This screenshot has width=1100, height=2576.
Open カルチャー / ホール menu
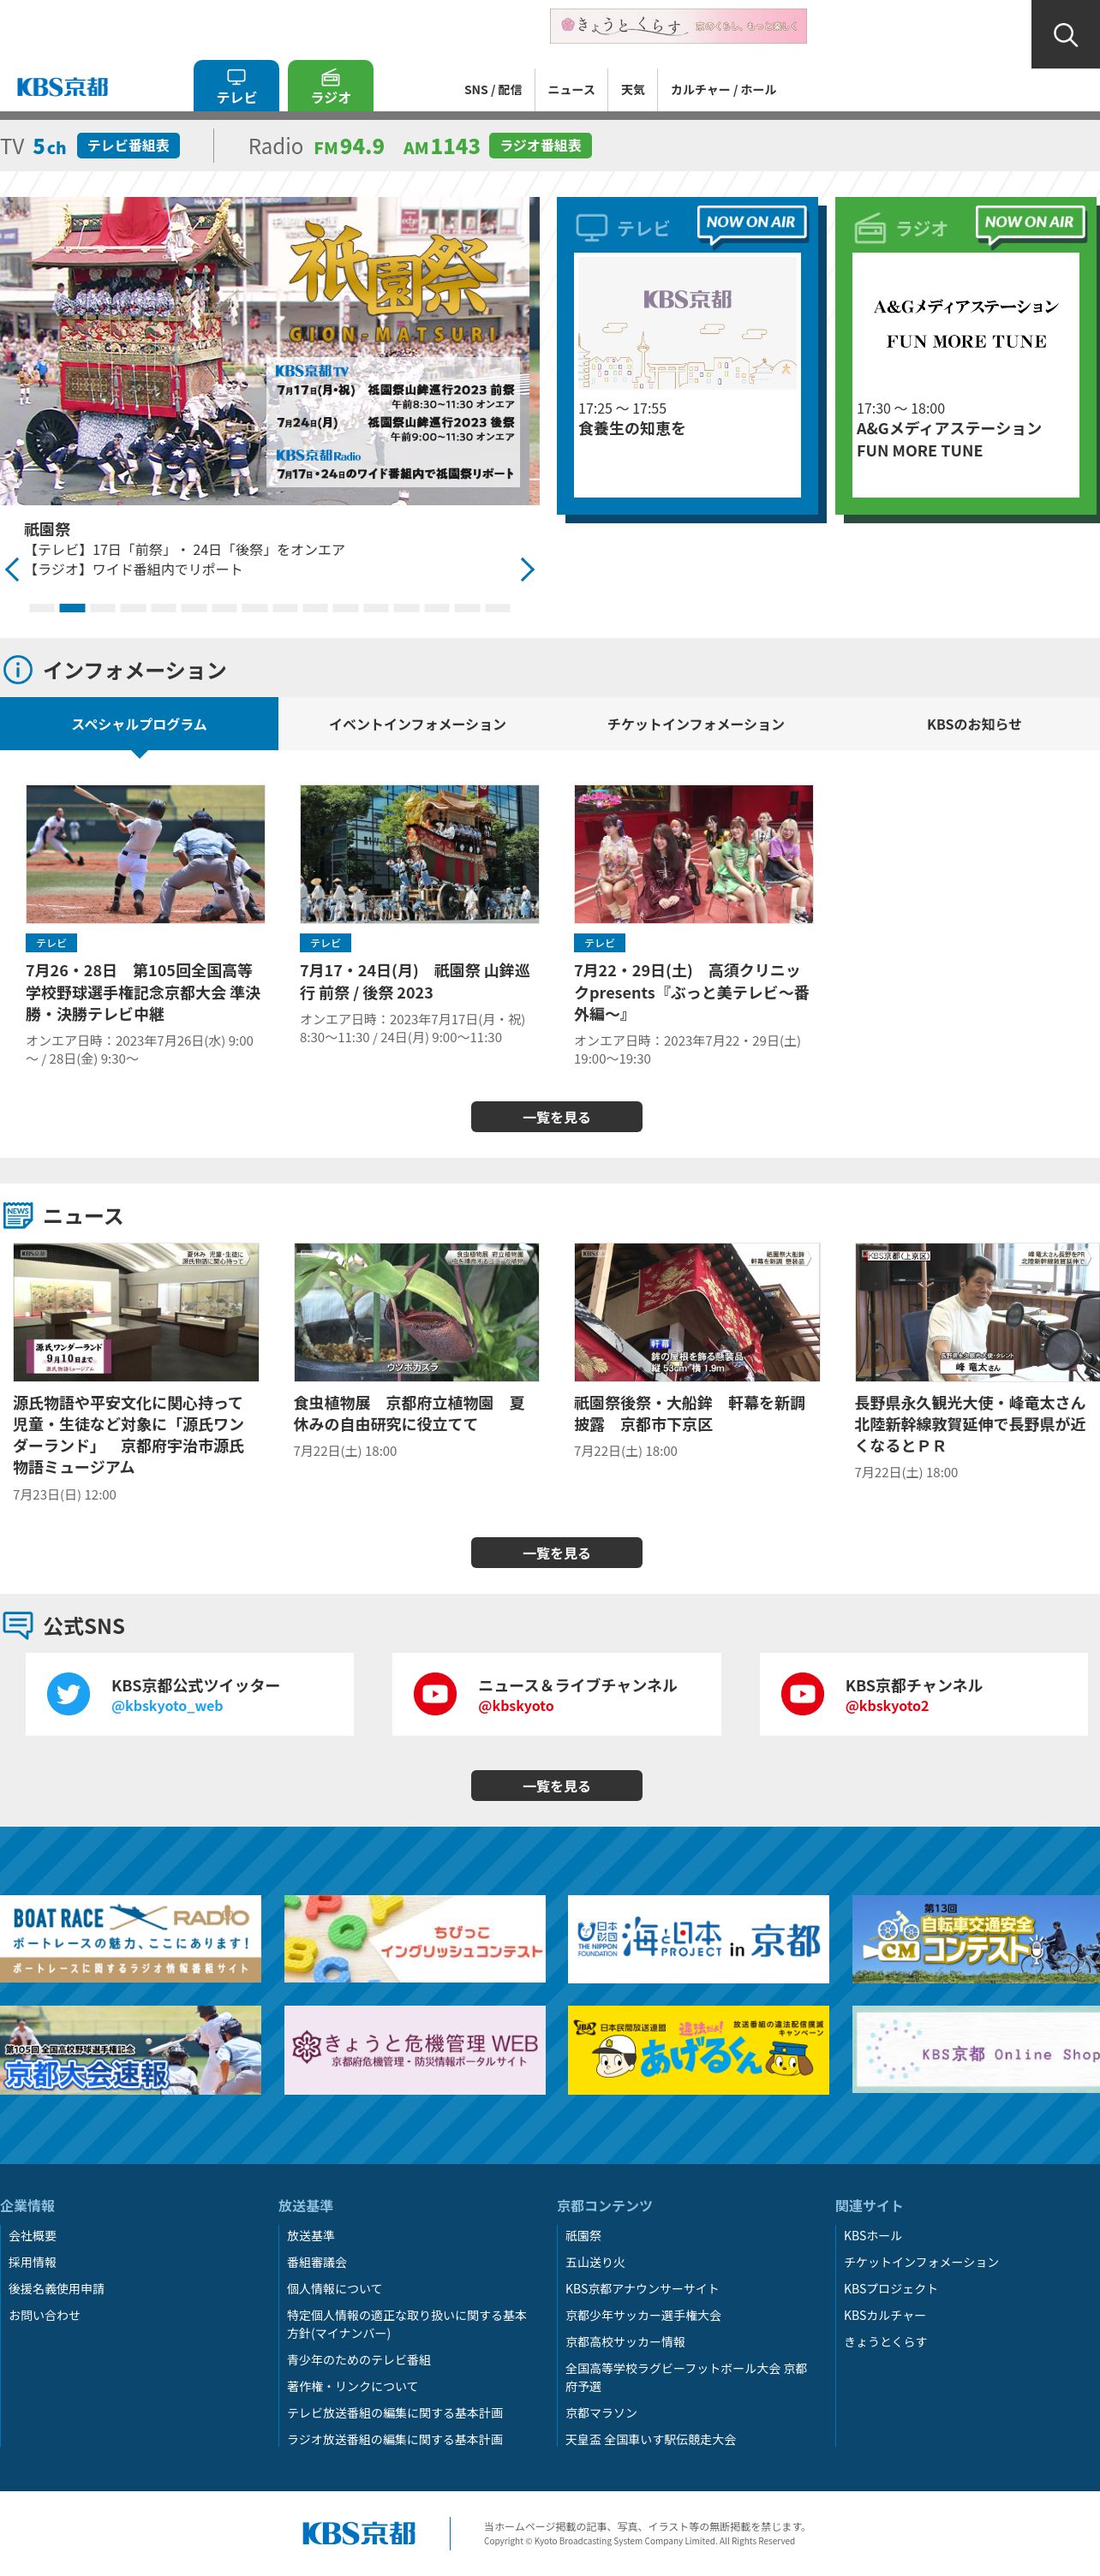pos(723,90)
